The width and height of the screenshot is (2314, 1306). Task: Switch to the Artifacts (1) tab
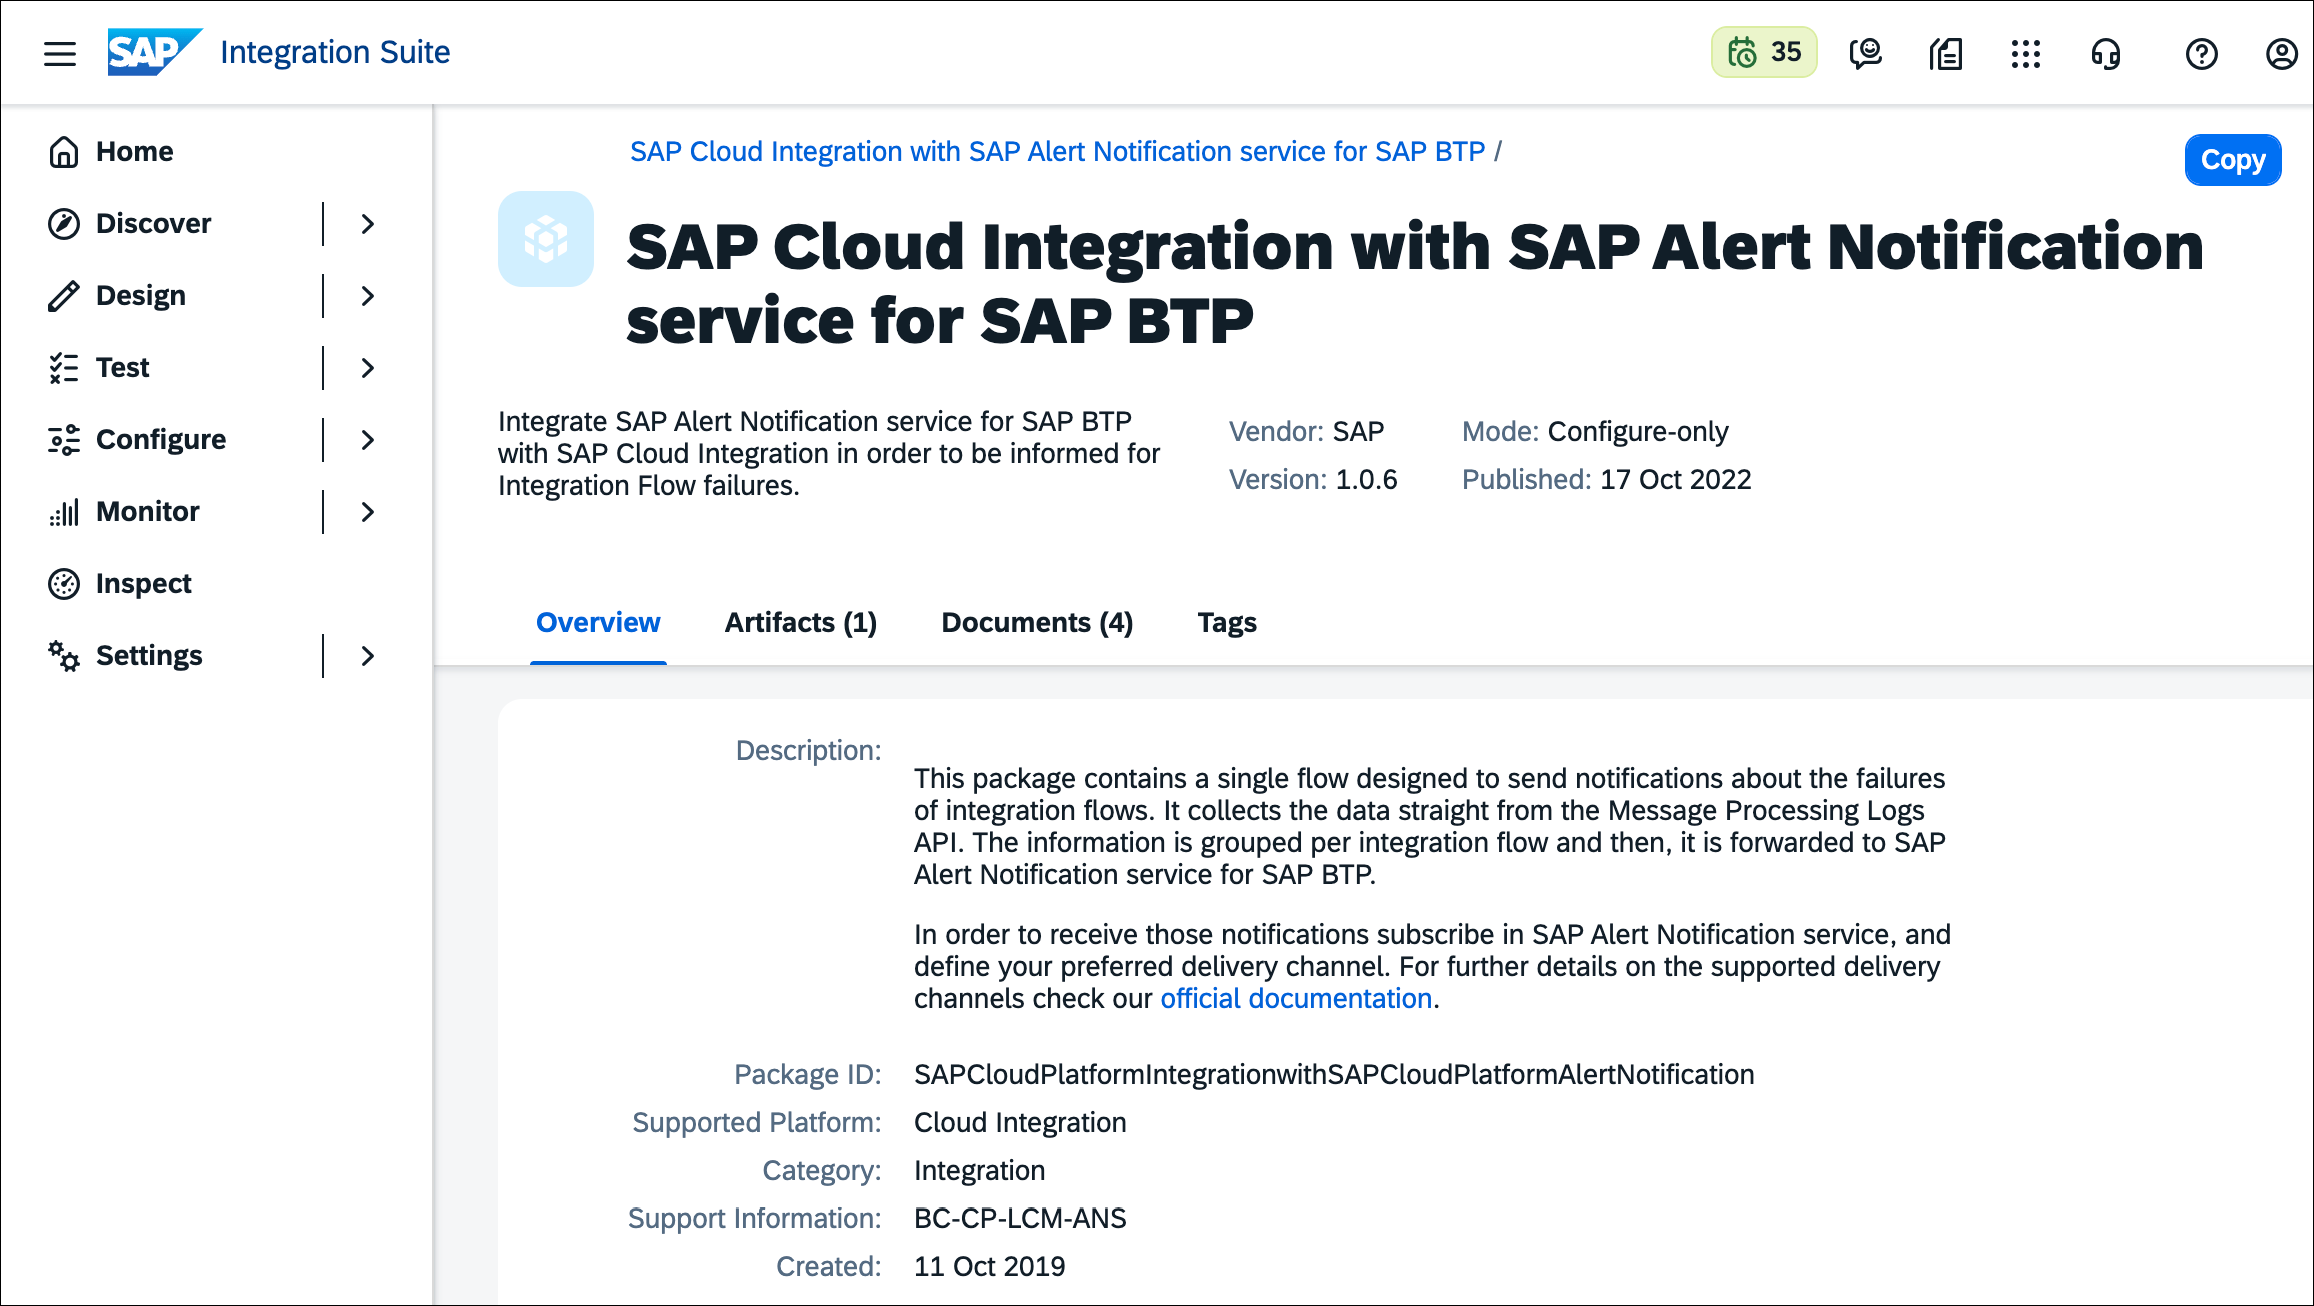point(800,623)
